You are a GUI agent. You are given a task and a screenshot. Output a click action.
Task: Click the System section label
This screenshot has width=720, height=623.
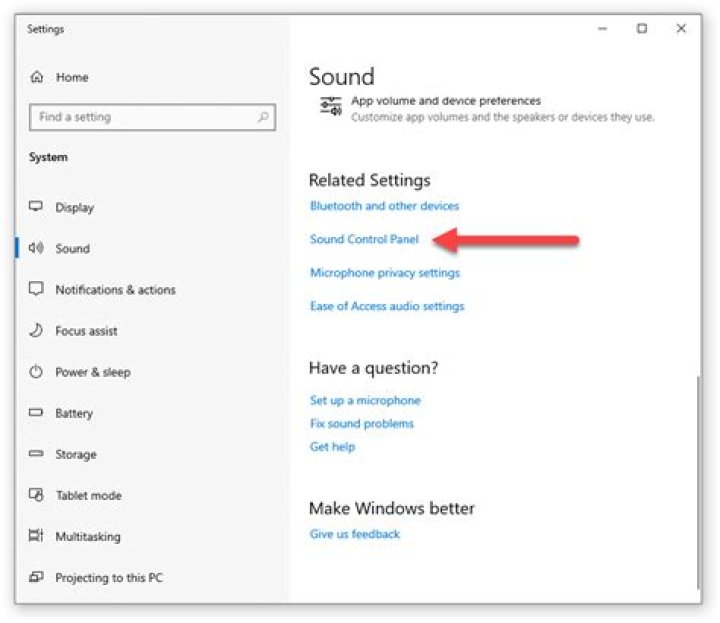tap(48, 157)
